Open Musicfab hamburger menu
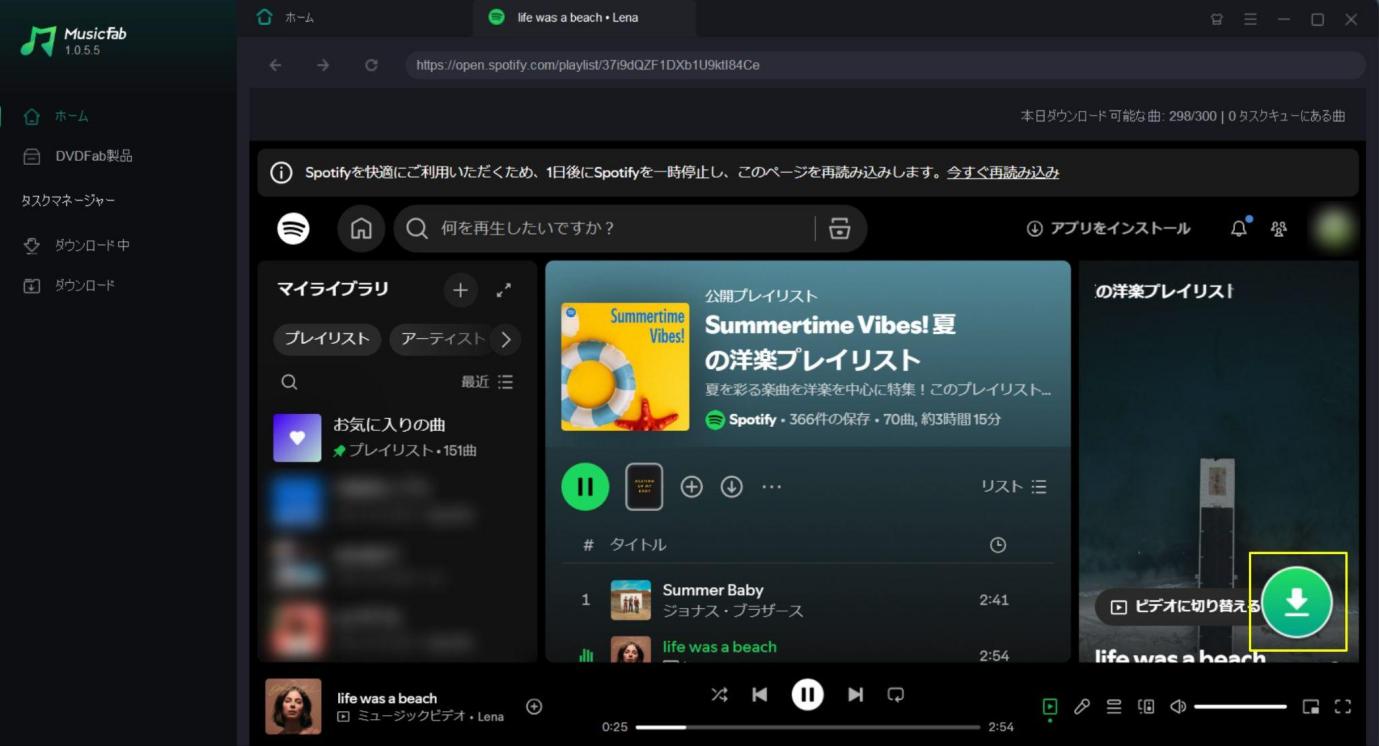 point(1250,19)
